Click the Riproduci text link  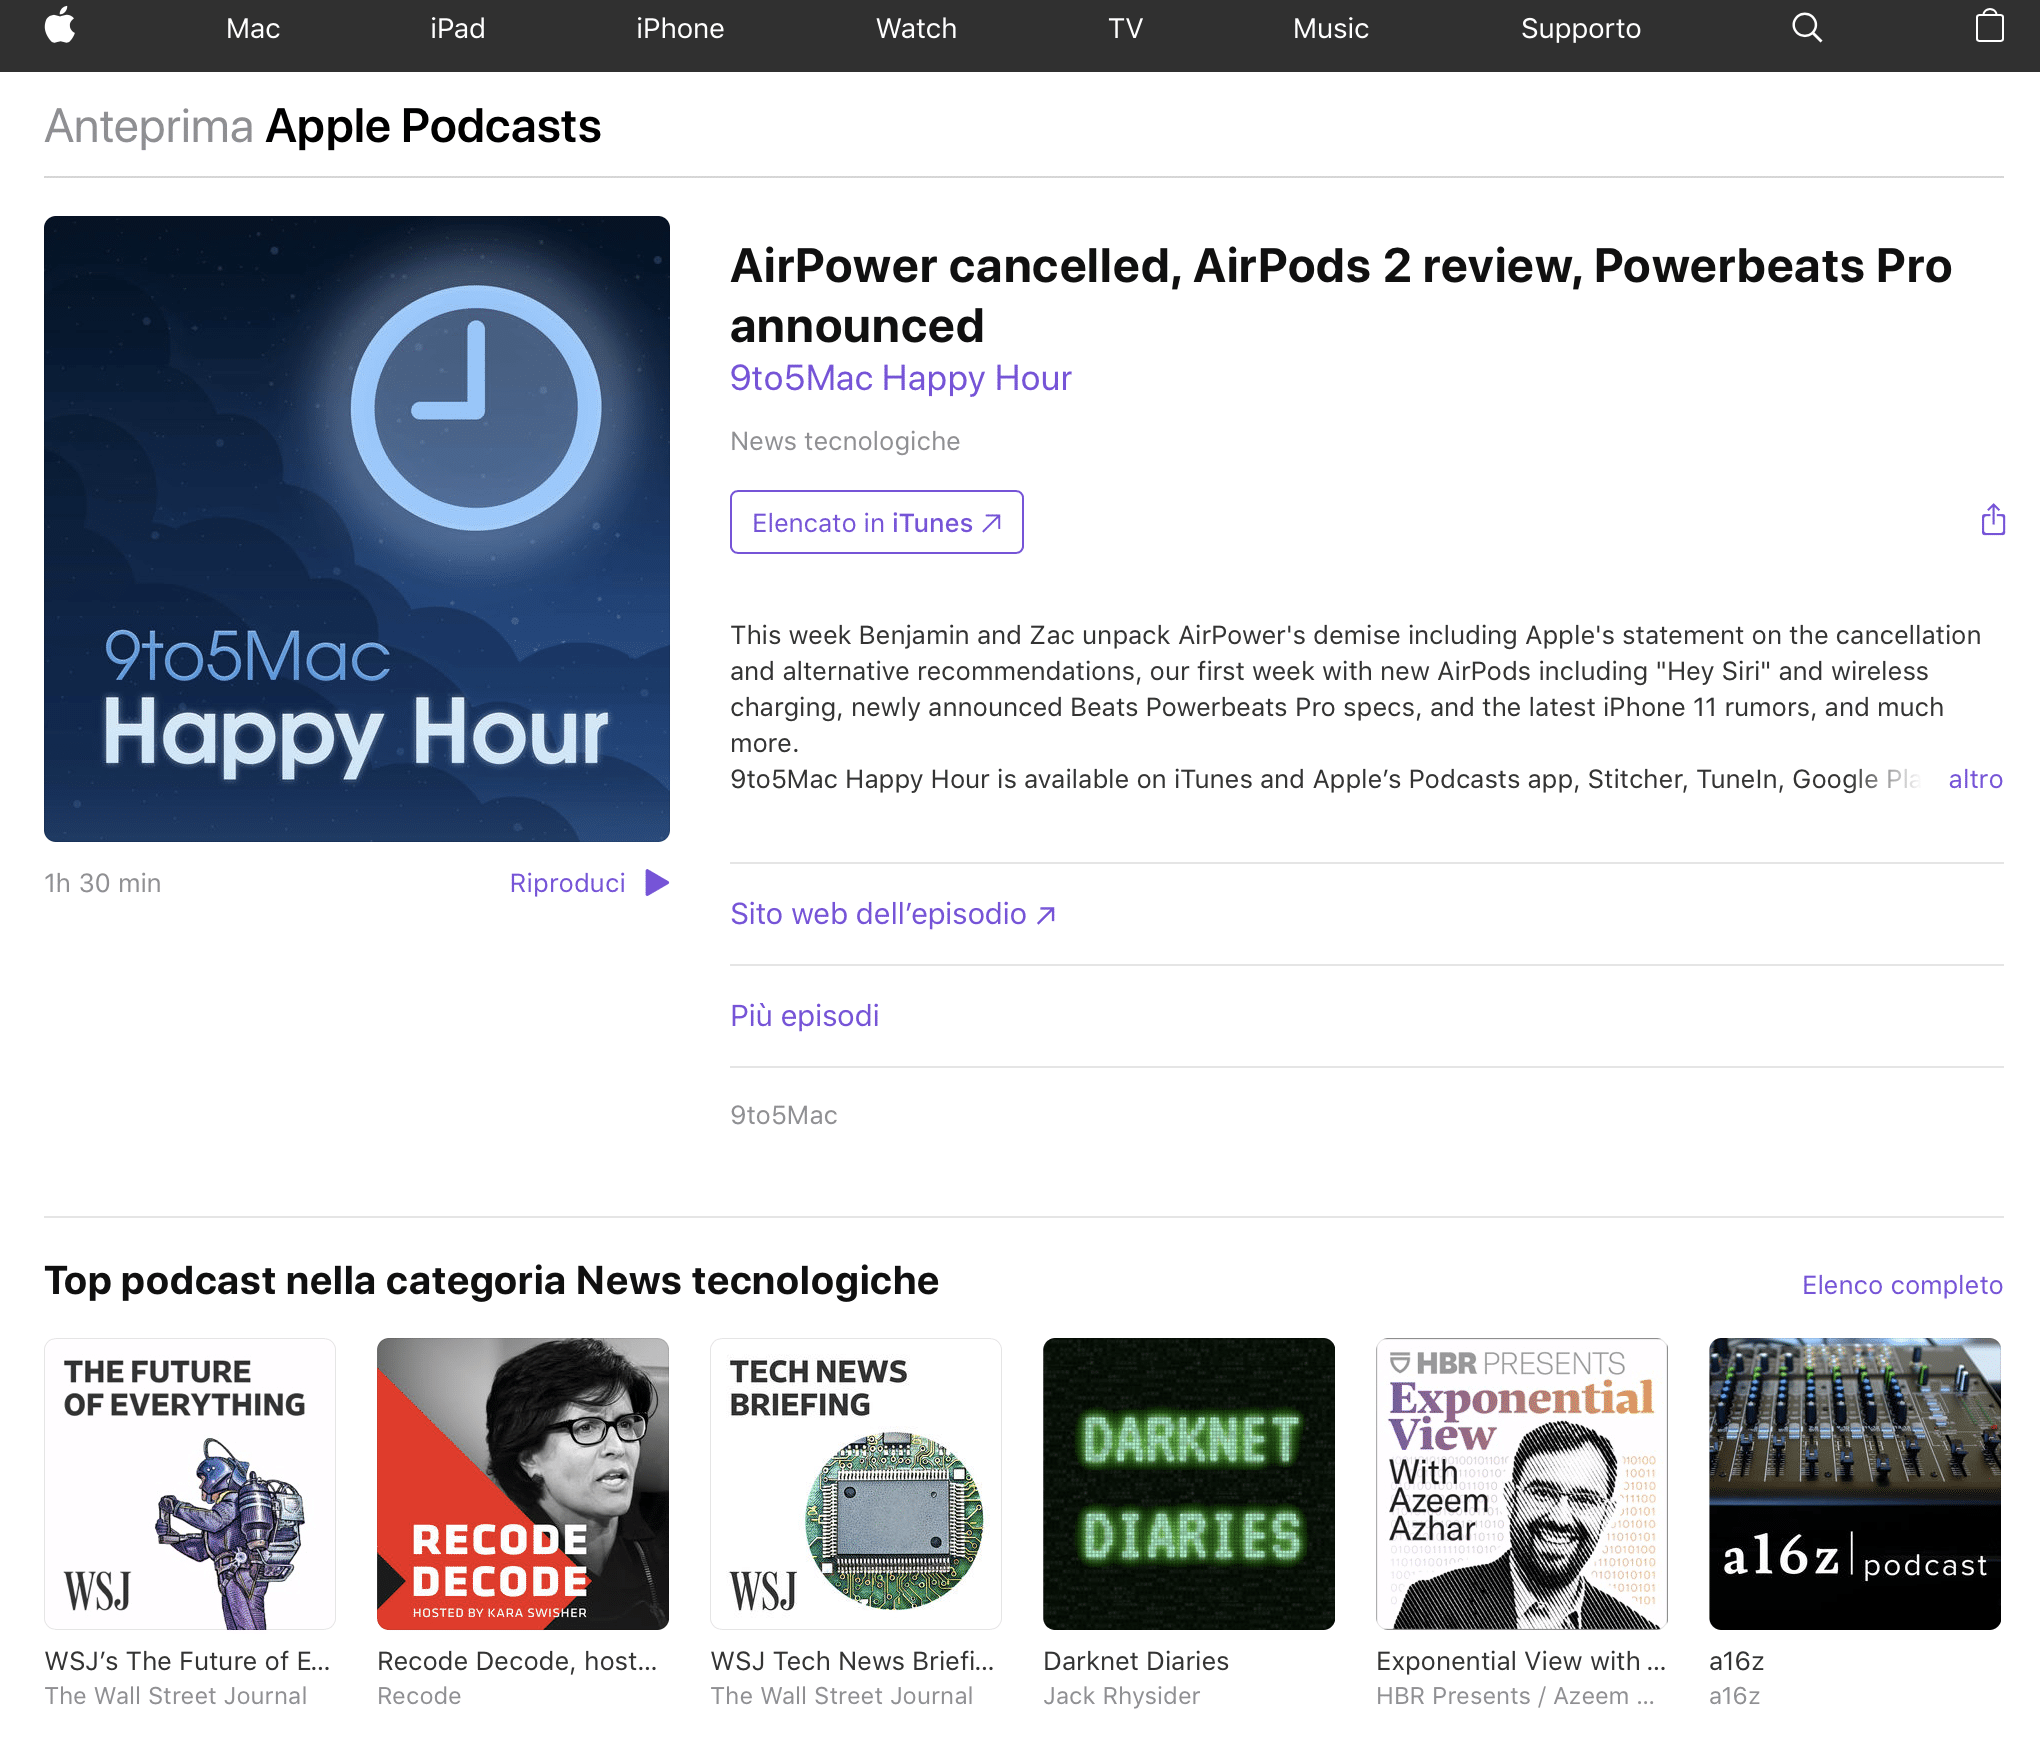tap(567, 883)
